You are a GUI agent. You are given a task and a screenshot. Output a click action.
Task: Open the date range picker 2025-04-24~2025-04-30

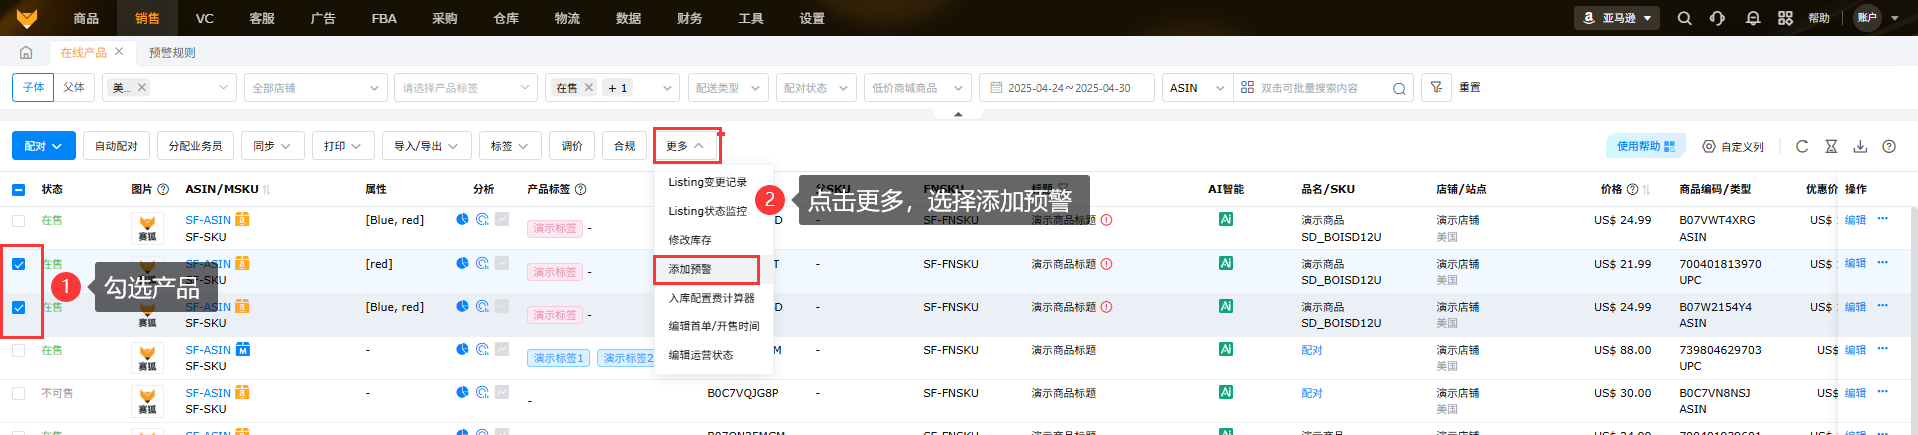click(1067, 88)
